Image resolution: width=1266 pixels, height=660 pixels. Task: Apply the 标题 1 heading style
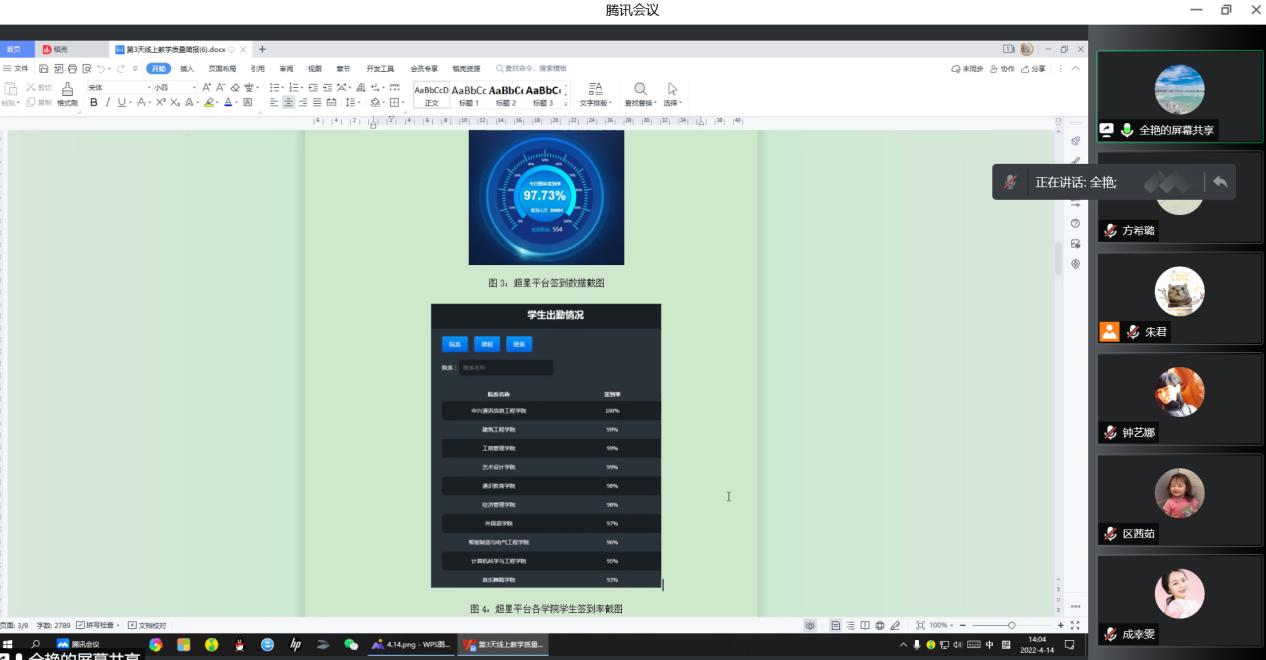tap(468, 95)
